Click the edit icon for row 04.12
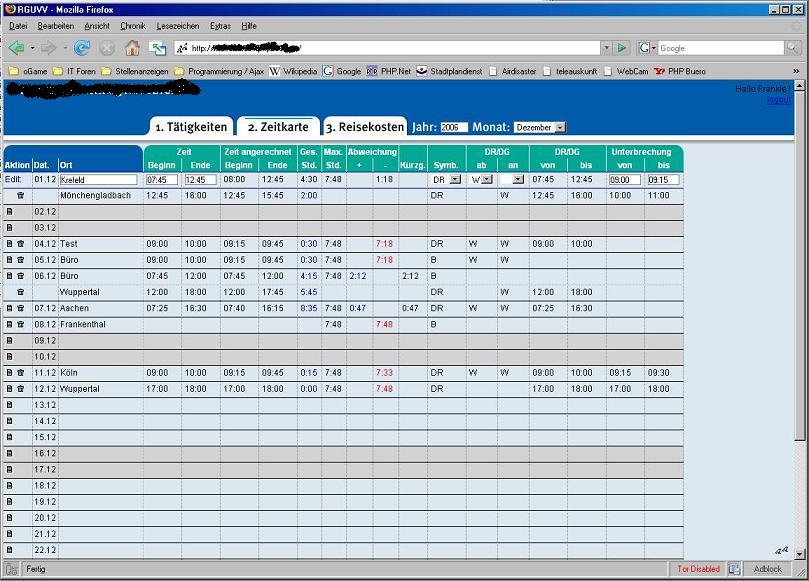The image size is (809, 581). 9,244
